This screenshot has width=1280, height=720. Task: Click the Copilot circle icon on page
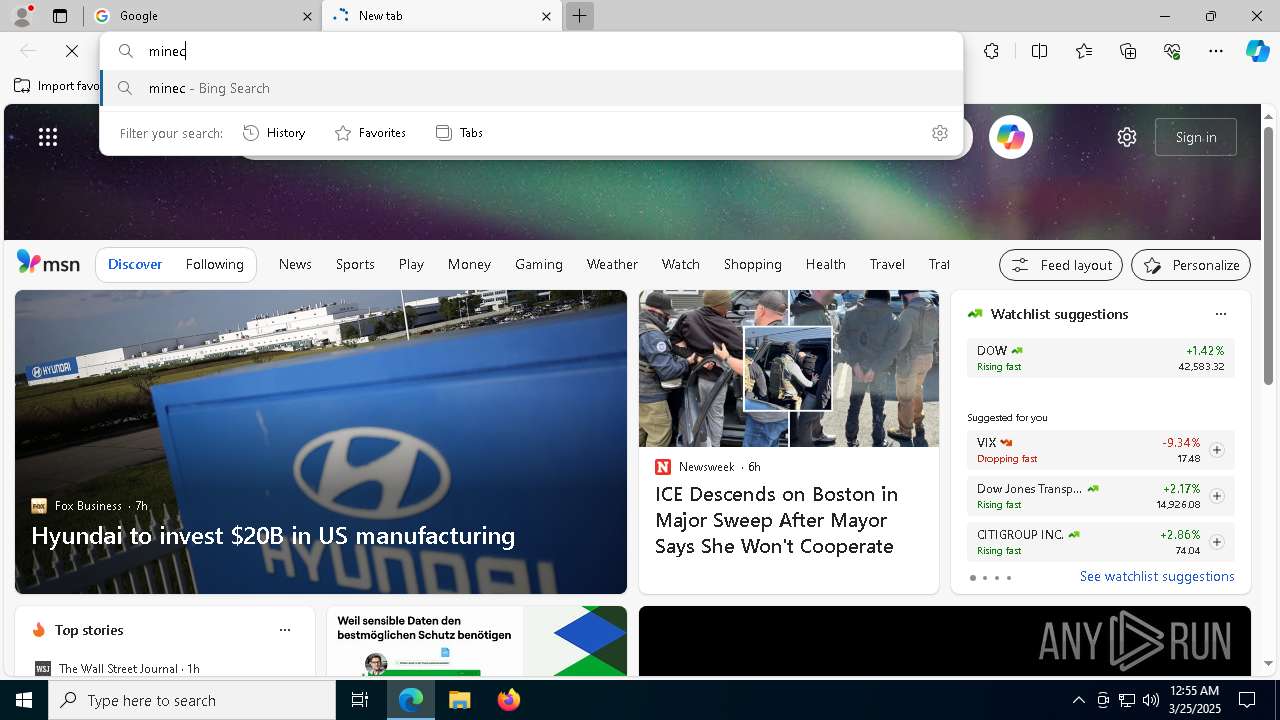tap(1010, 137)
